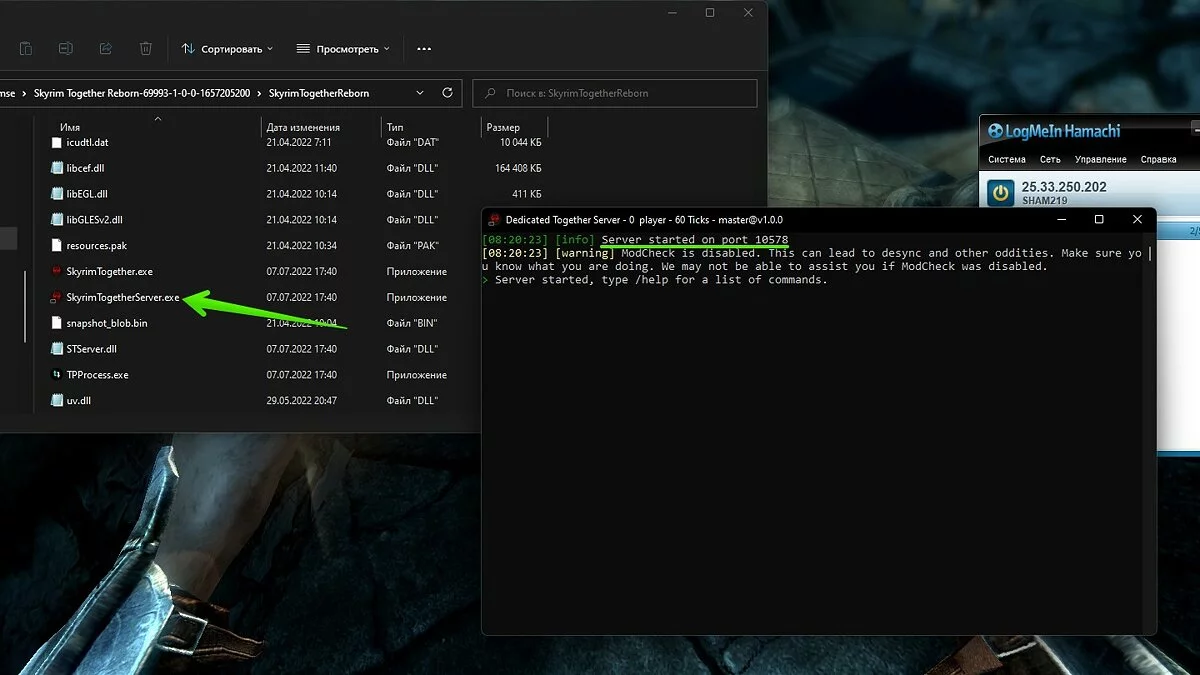Image resolution: width=1200 pixels, height=675 pixels.
Task: Select the TPProcess.exe file
Action: (97, 375)
